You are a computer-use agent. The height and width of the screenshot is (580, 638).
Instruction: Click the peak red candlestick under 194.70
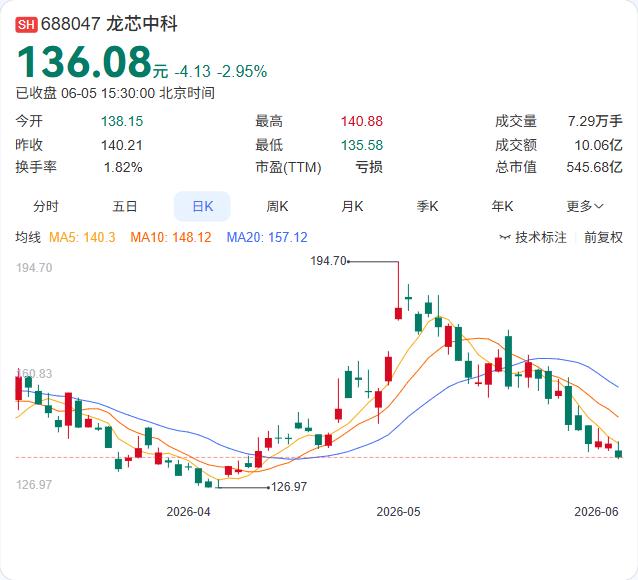(x=398, y=313)
